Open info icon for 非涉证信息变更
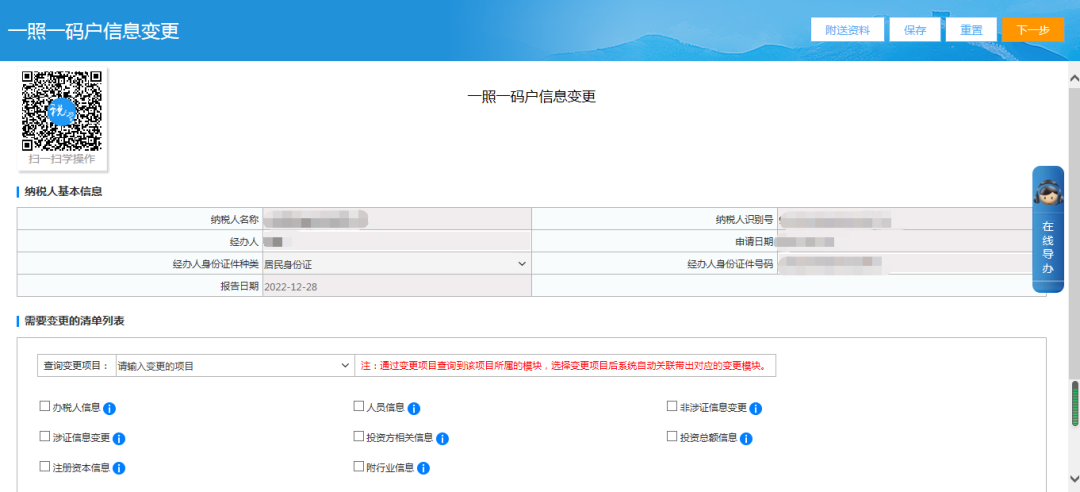Viewport: 1080px width, 492px height. tap(755, 409)
